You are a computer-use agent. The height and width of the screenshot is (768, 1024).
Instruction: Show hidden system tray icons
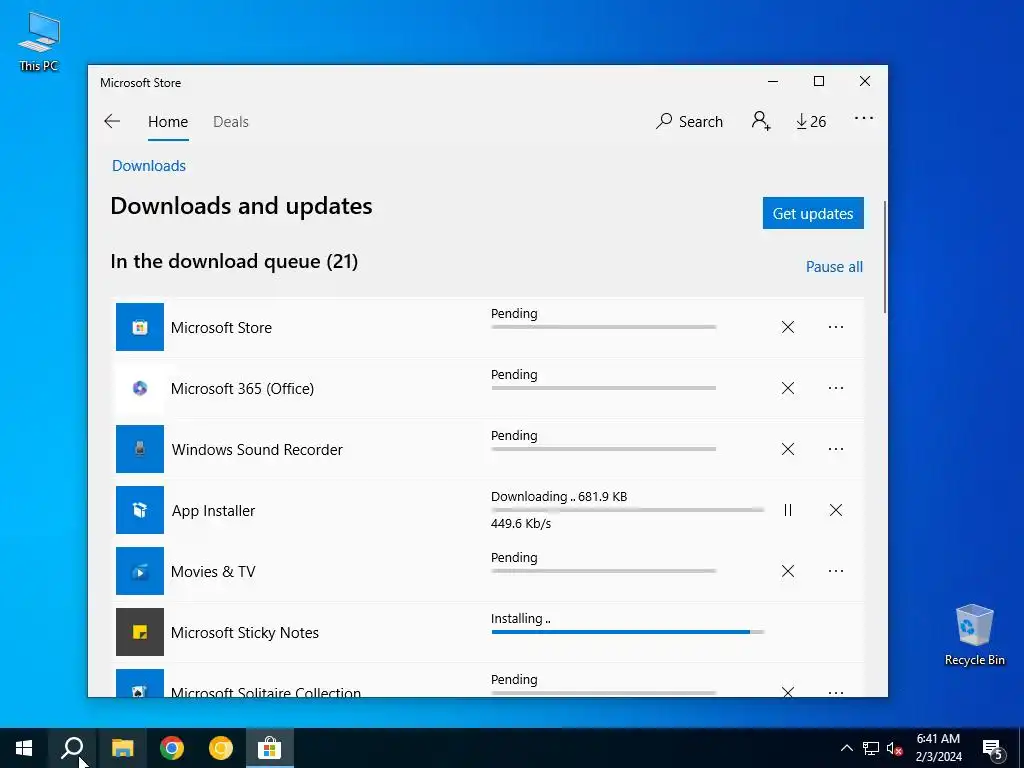point(846,748)
